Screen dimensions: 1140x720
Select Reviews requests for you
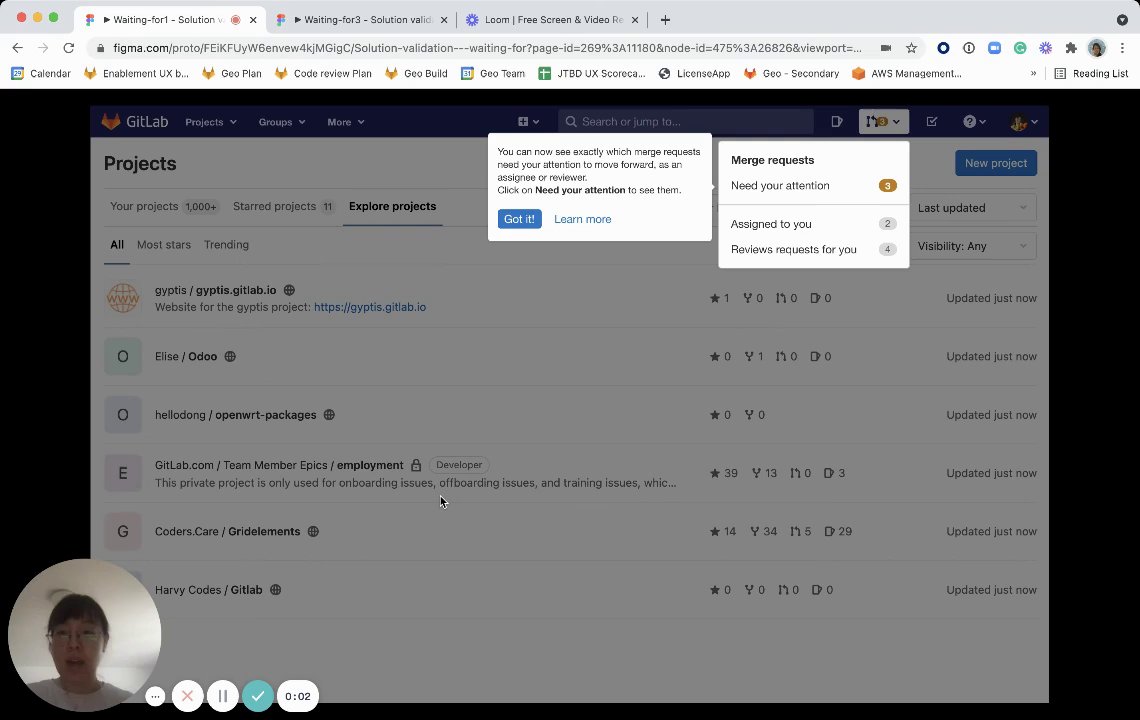[x=814, y=249]
